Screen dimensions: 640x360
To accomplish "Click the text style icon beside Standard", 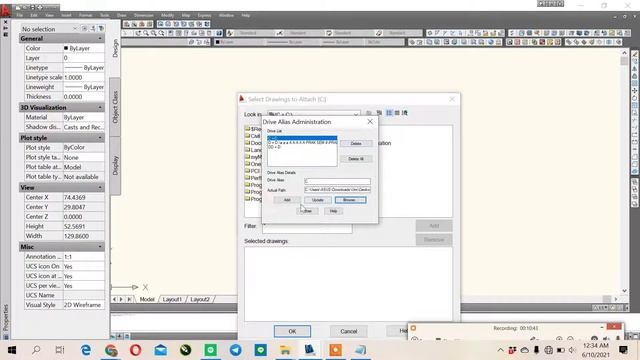I will click(x=230, y=33).
